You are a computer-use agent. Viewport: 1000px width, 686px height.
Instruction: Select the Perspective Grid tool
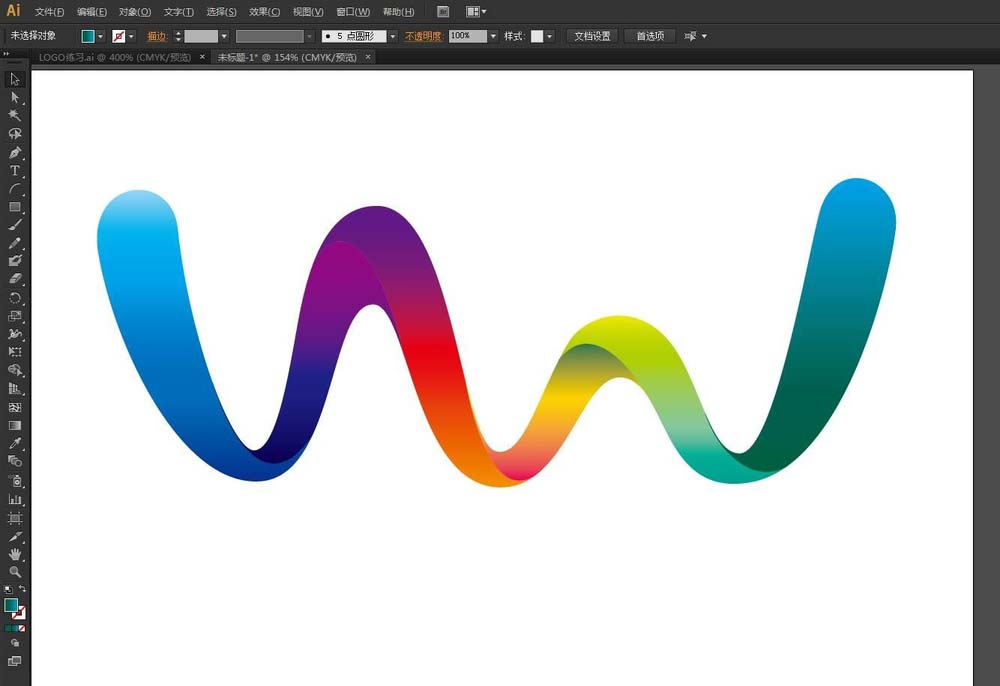(15, 389)
